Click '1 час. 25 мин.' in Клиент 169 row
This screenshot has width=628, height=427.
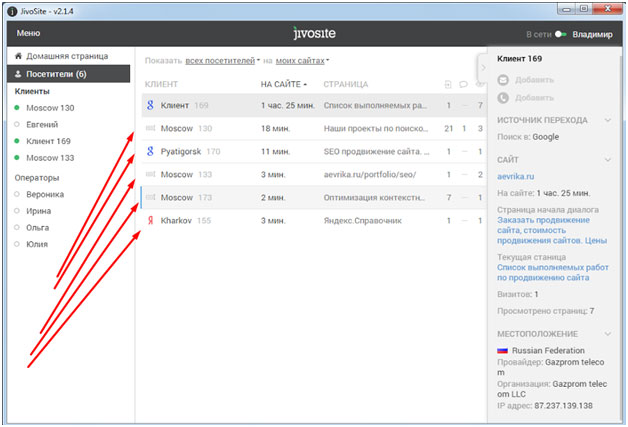(288, 105)
